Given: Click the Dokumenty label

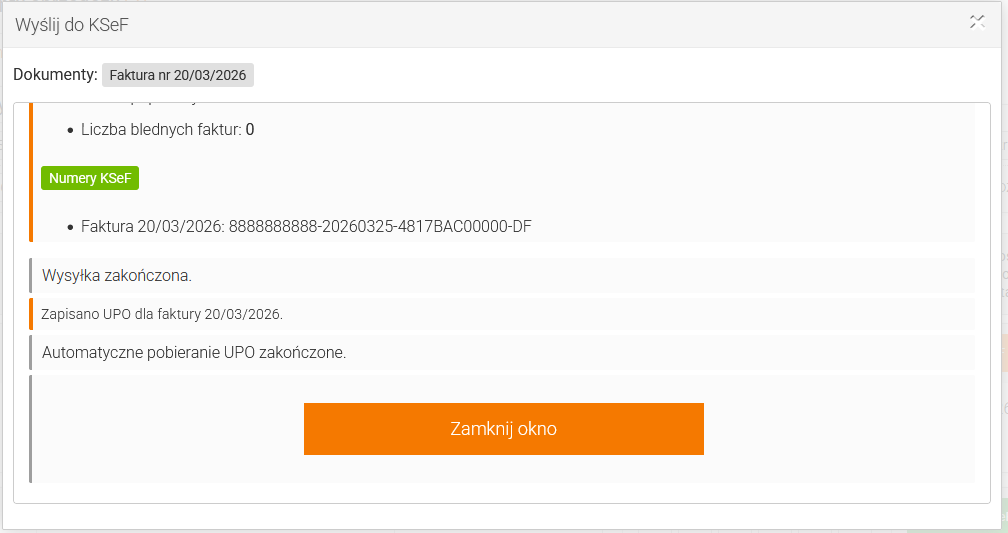Looking at the screenshot, I should [55, 75].
